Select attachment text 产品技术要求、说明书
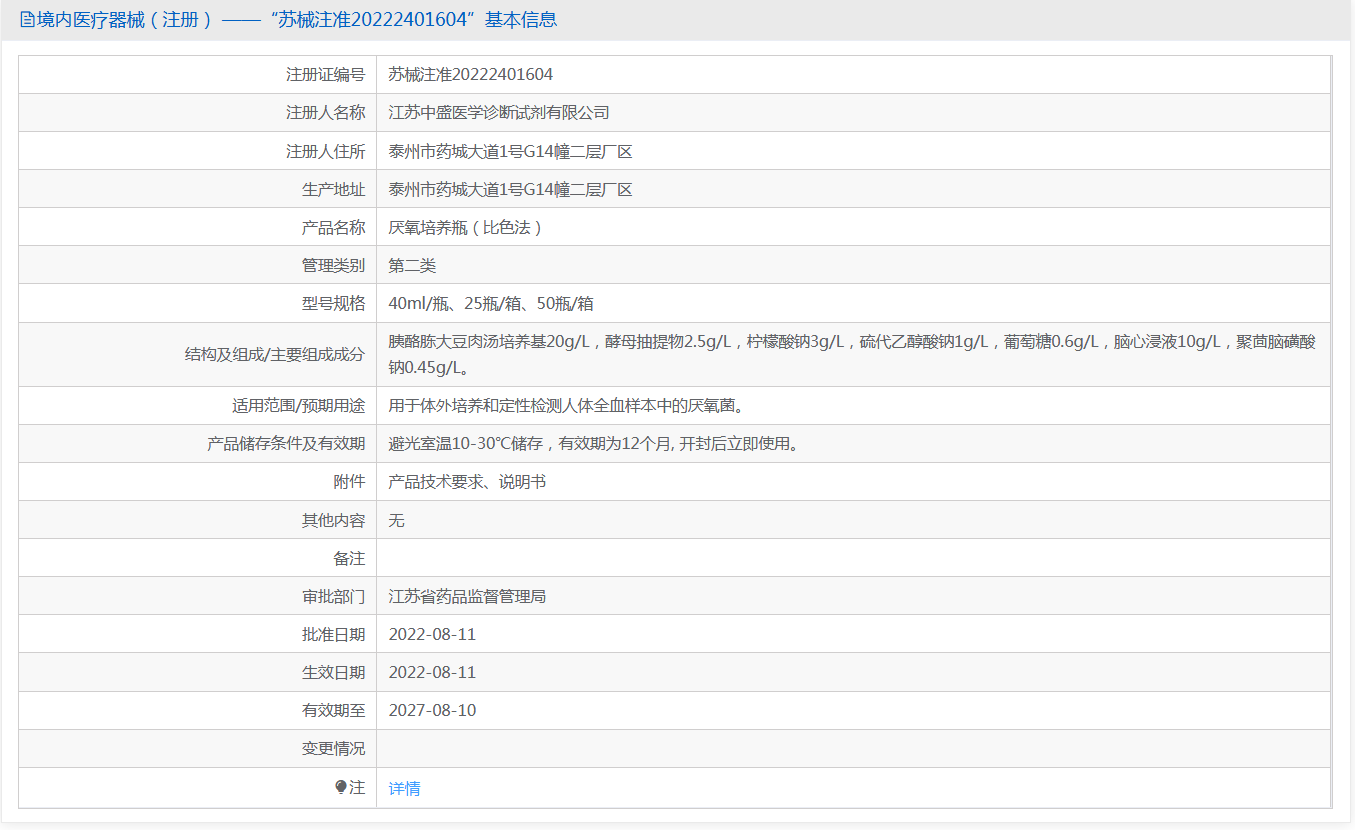 tap(467, 481)
